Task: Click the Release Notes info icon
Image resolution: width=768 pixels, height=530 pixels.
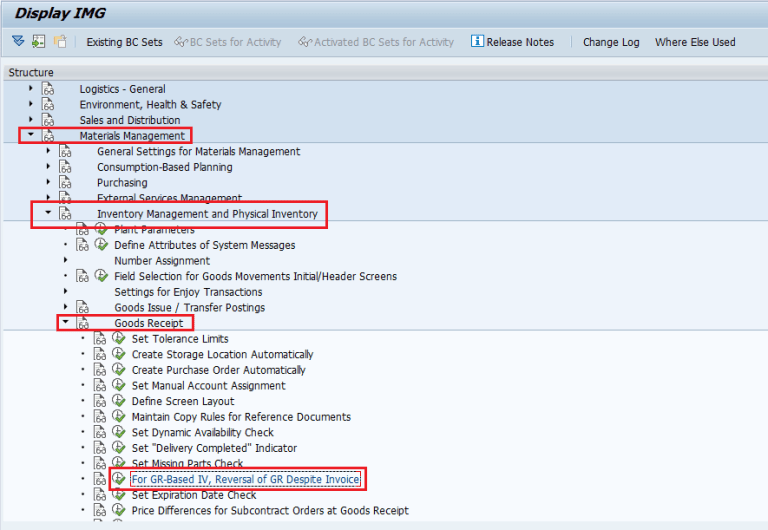Action: 477,41
